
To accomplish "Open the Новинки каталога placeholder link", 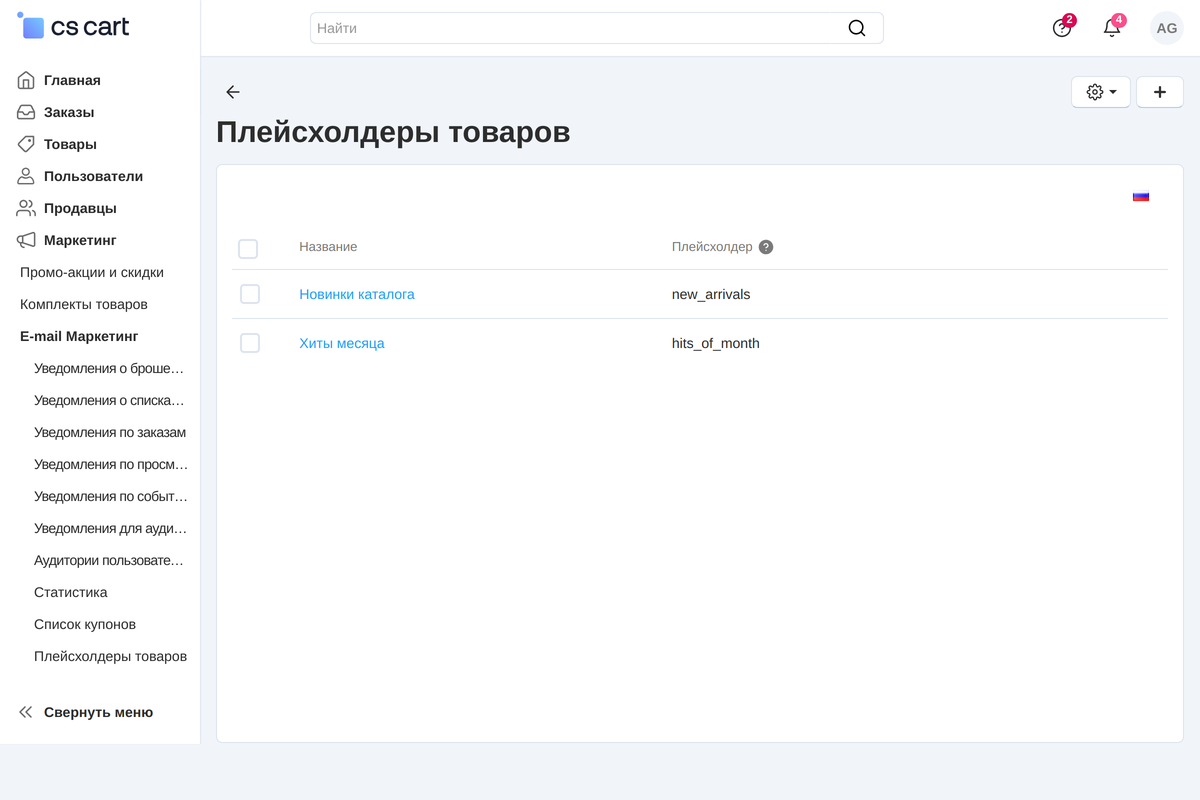I will pos(357,294).
